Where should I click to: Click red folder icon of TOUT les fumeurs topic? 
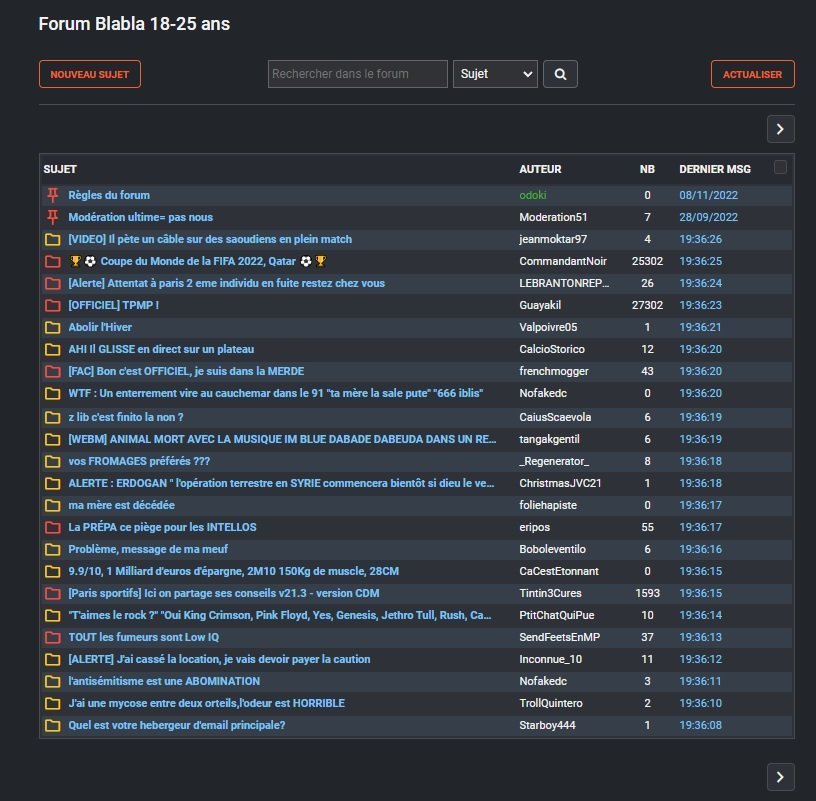(x=53, y=637)
